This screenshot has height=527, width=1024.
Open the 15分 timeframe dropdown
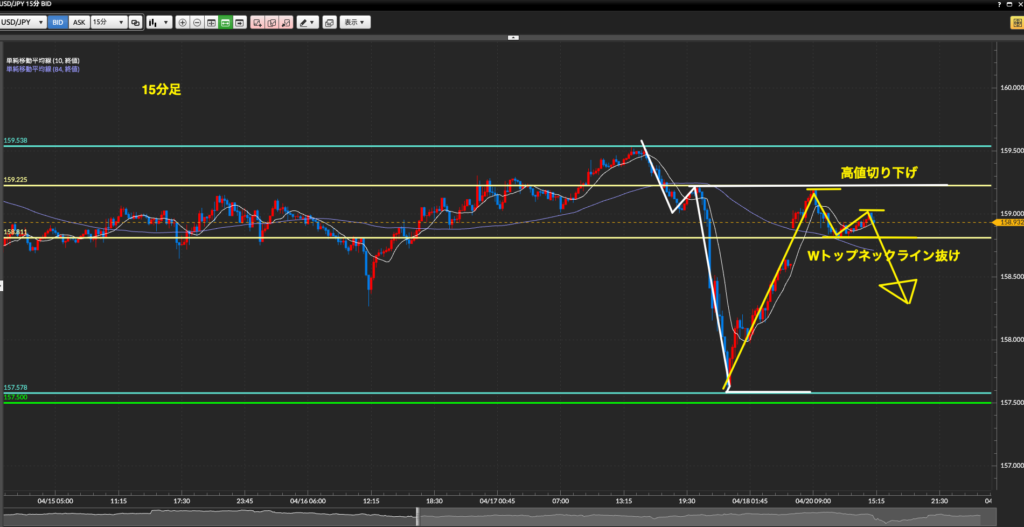pyautogui.click(x=107, y=22)
